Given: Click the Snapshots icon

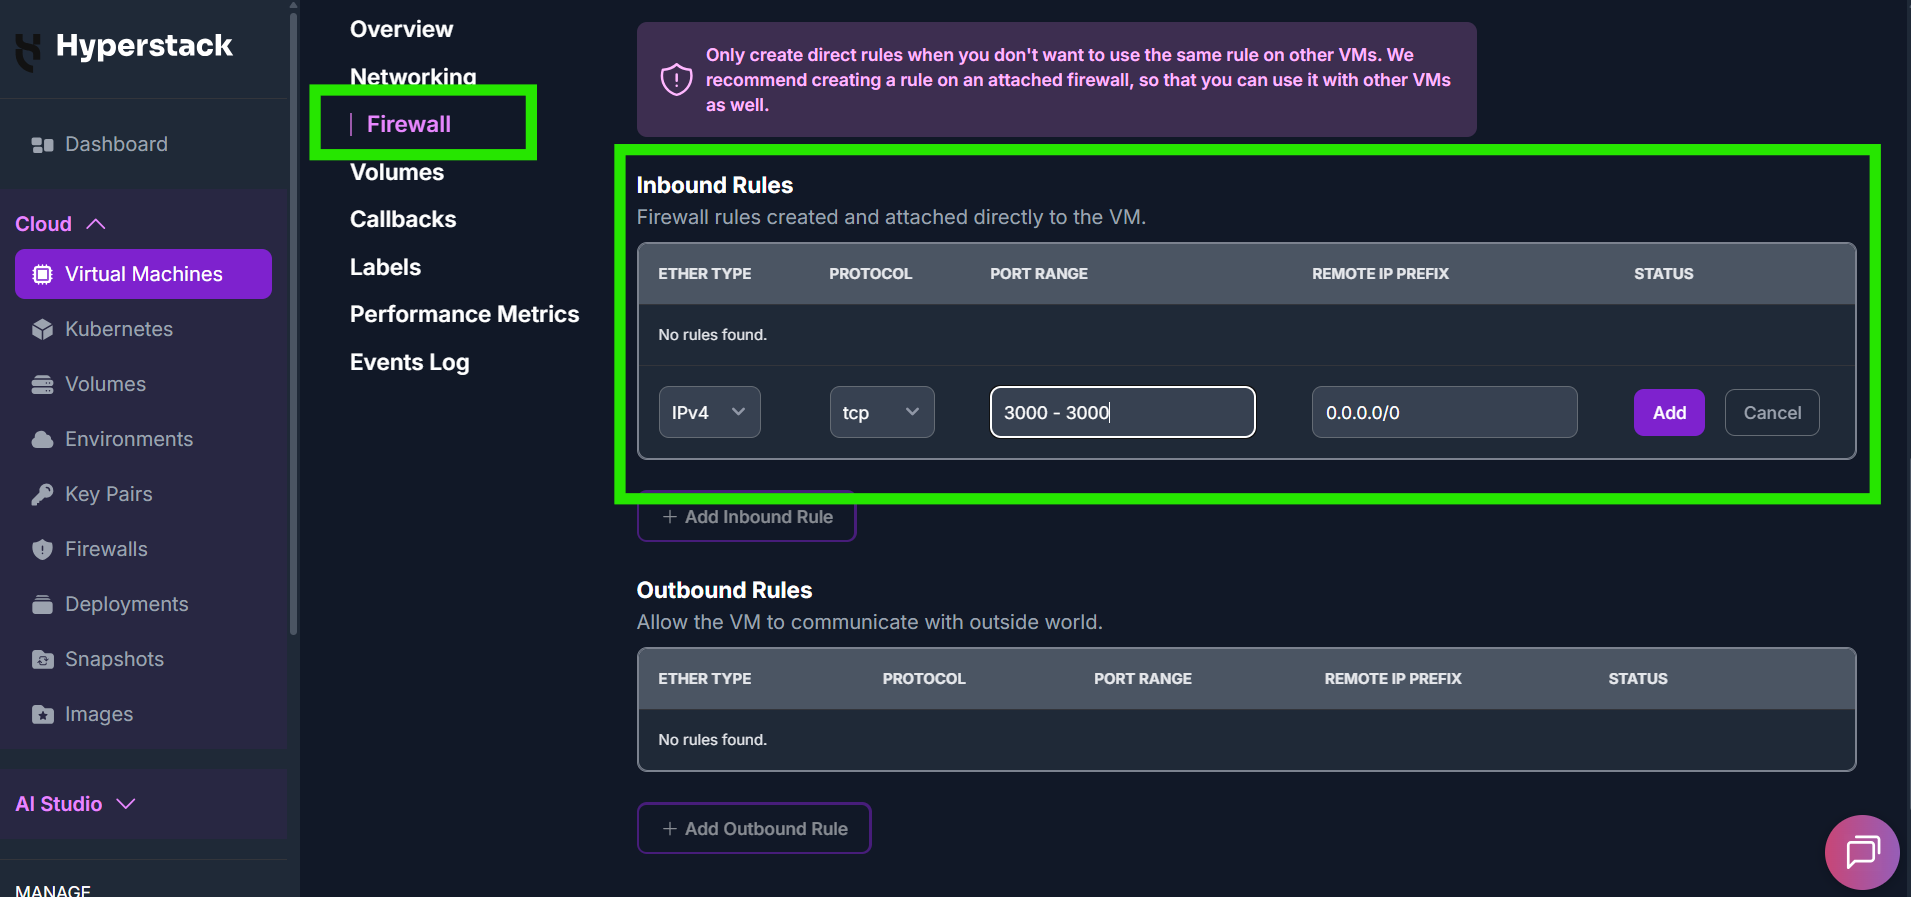Looking at the screenshot, I should point(42,659).
